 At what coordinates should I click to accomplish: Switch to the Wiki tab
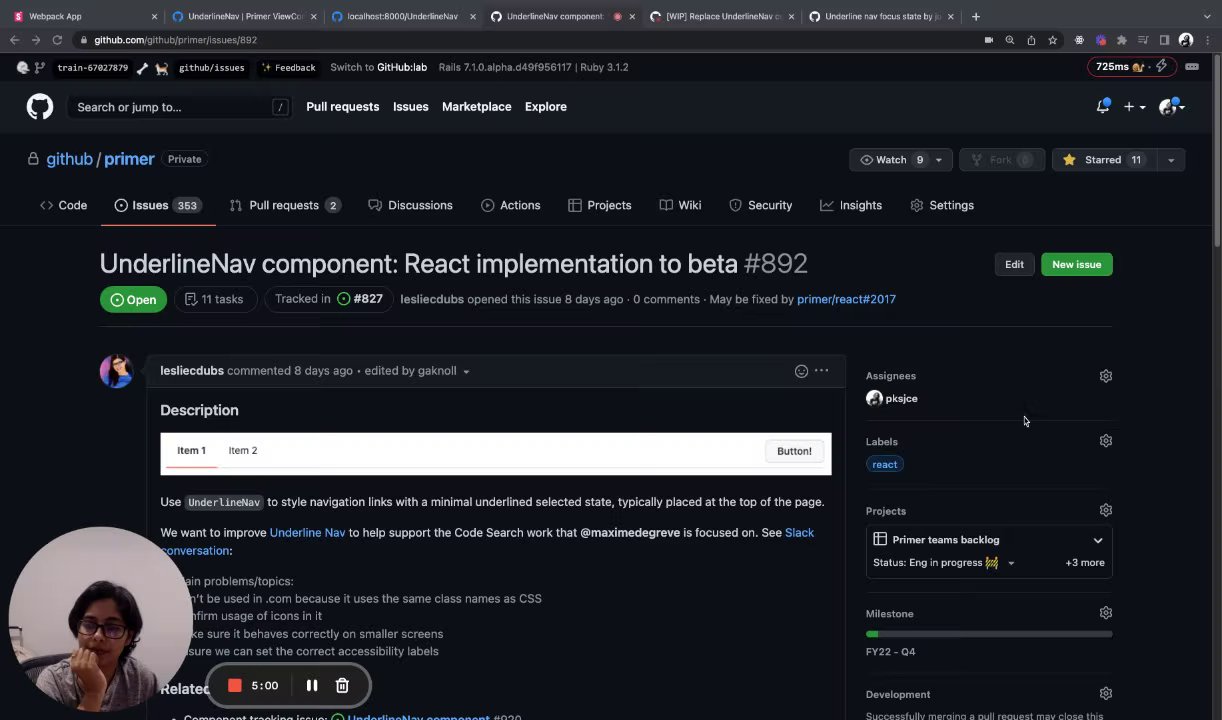click(x=680, y=205)
